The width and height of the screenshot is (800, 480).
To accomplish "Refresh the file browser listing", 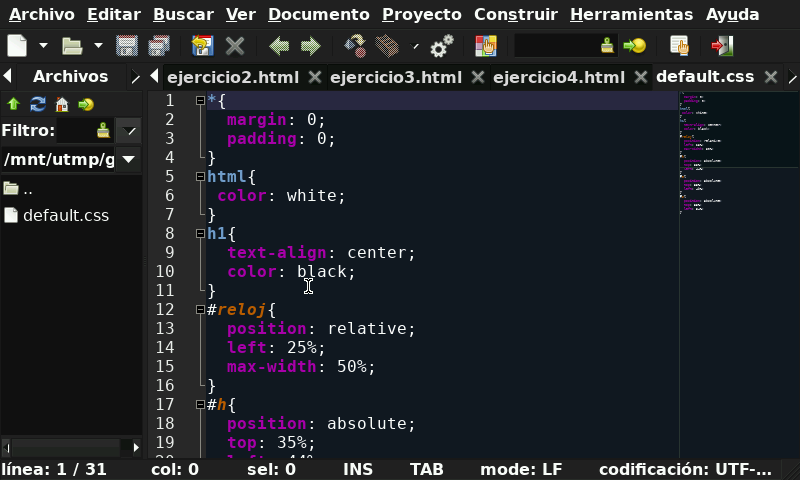I will pyautogui.click(x=38, y=104).
